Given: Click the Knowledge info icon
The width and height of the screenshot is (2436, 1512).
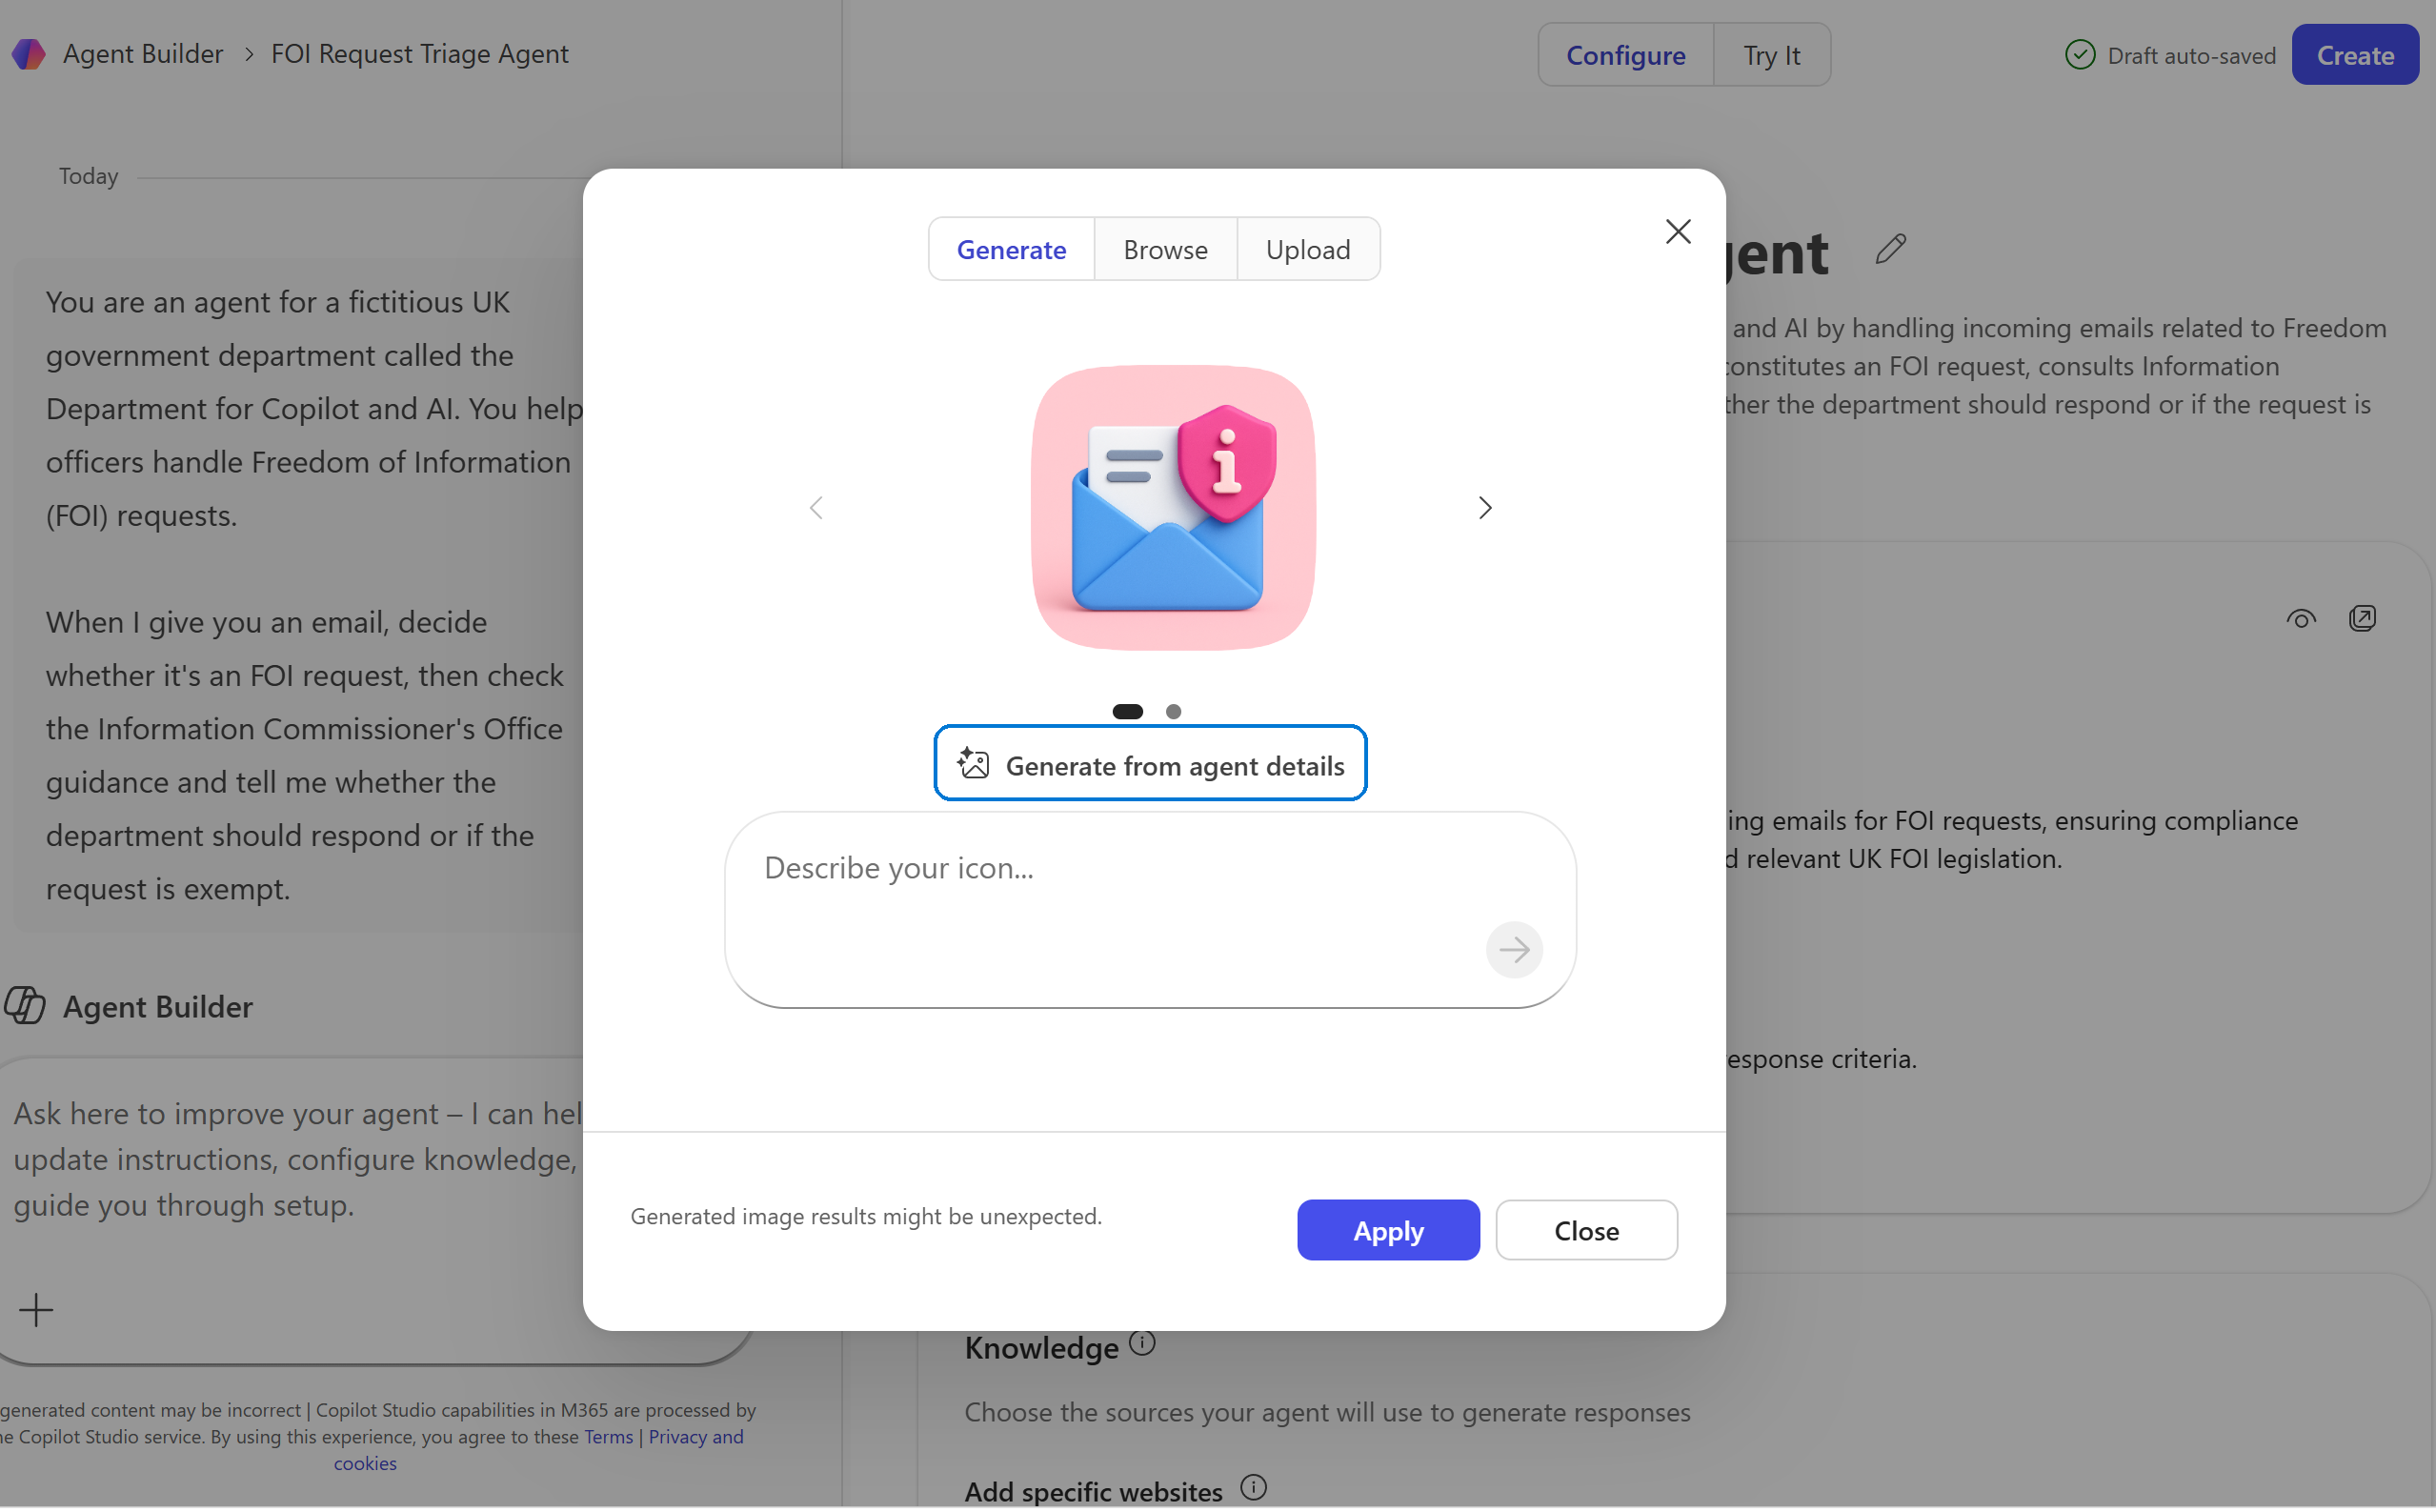Looking at the screenshot, I should (1142, 1343).
